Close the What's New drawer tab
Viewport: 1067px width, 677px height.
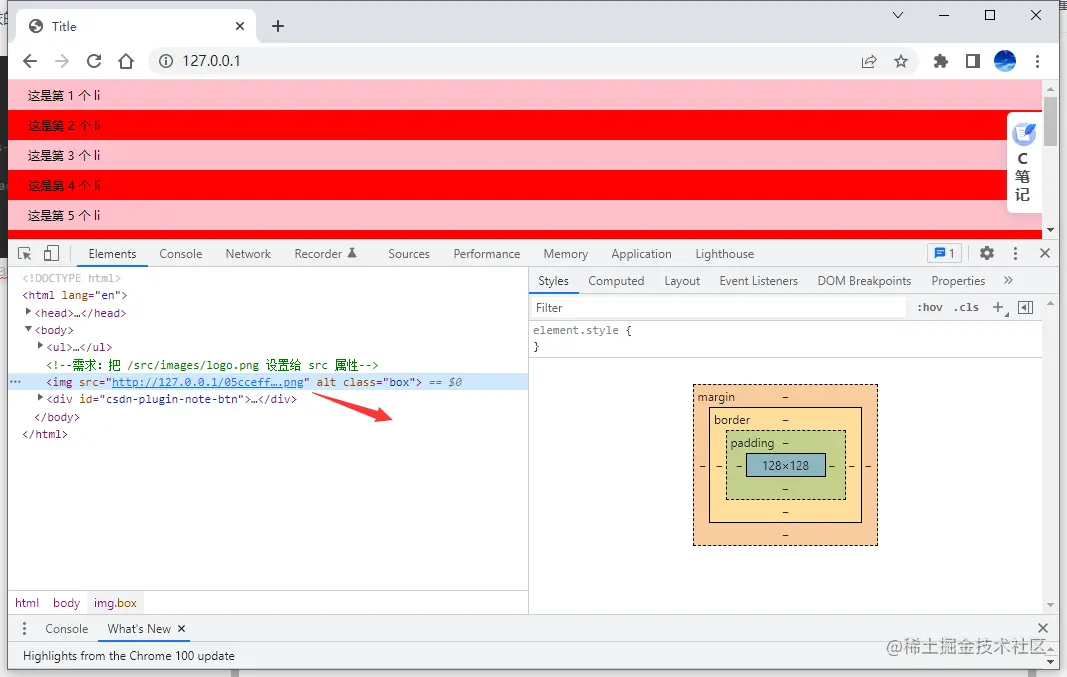[x=181, y=629]
